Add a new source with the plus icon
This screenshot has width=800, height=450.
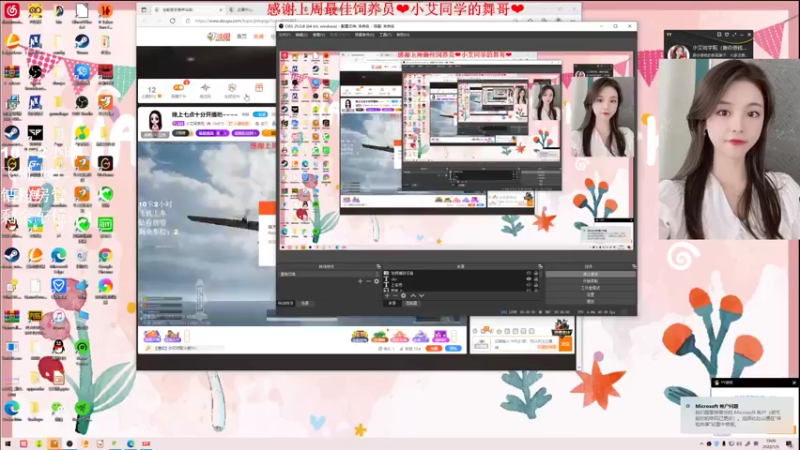387,295
